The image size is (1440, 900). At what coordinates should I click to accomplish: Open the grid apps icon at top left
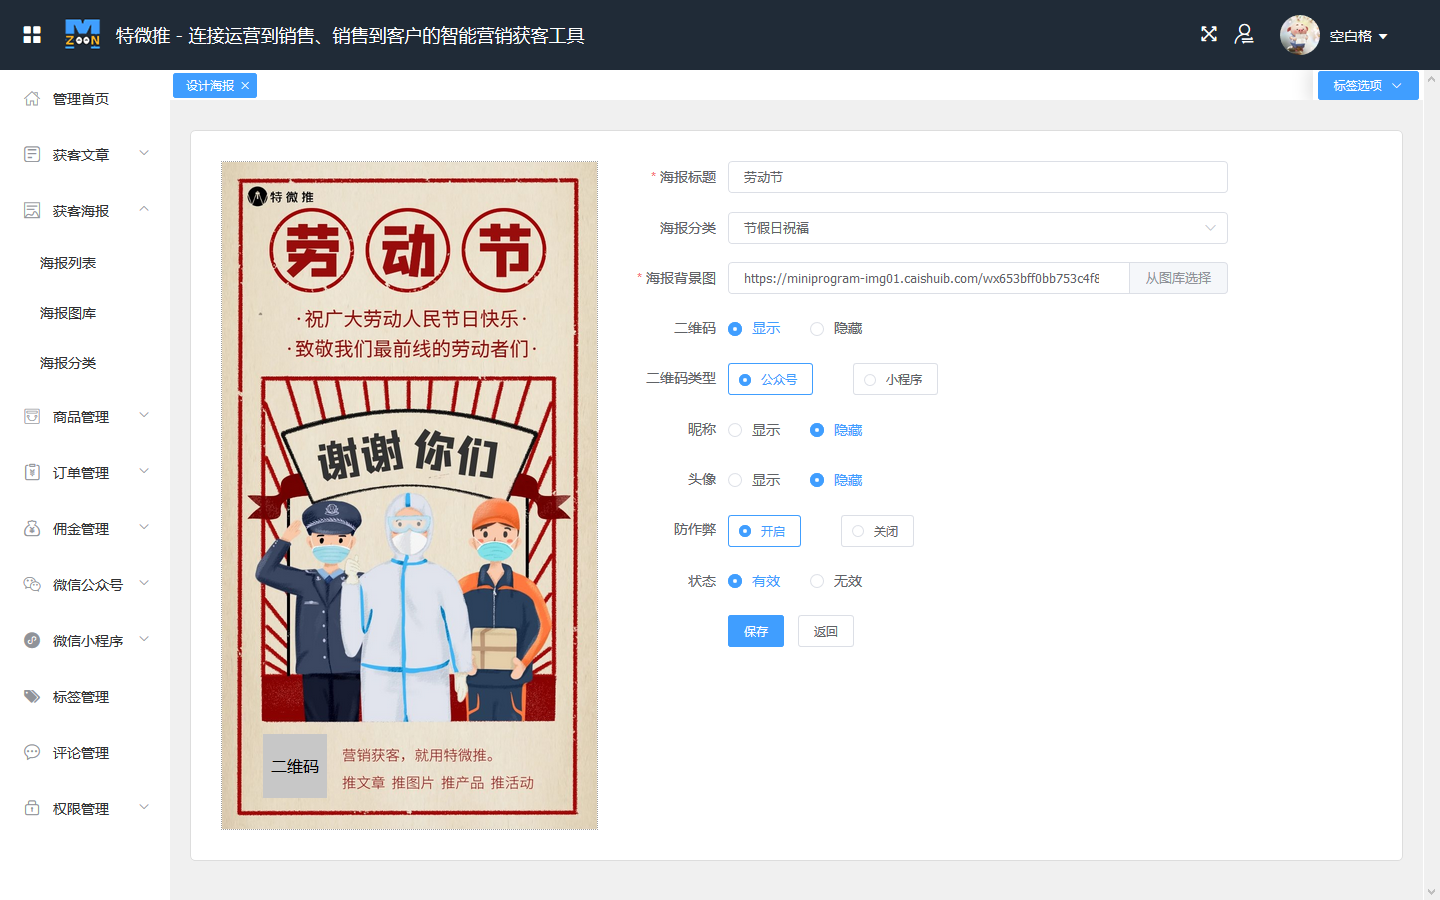(32, 33)
